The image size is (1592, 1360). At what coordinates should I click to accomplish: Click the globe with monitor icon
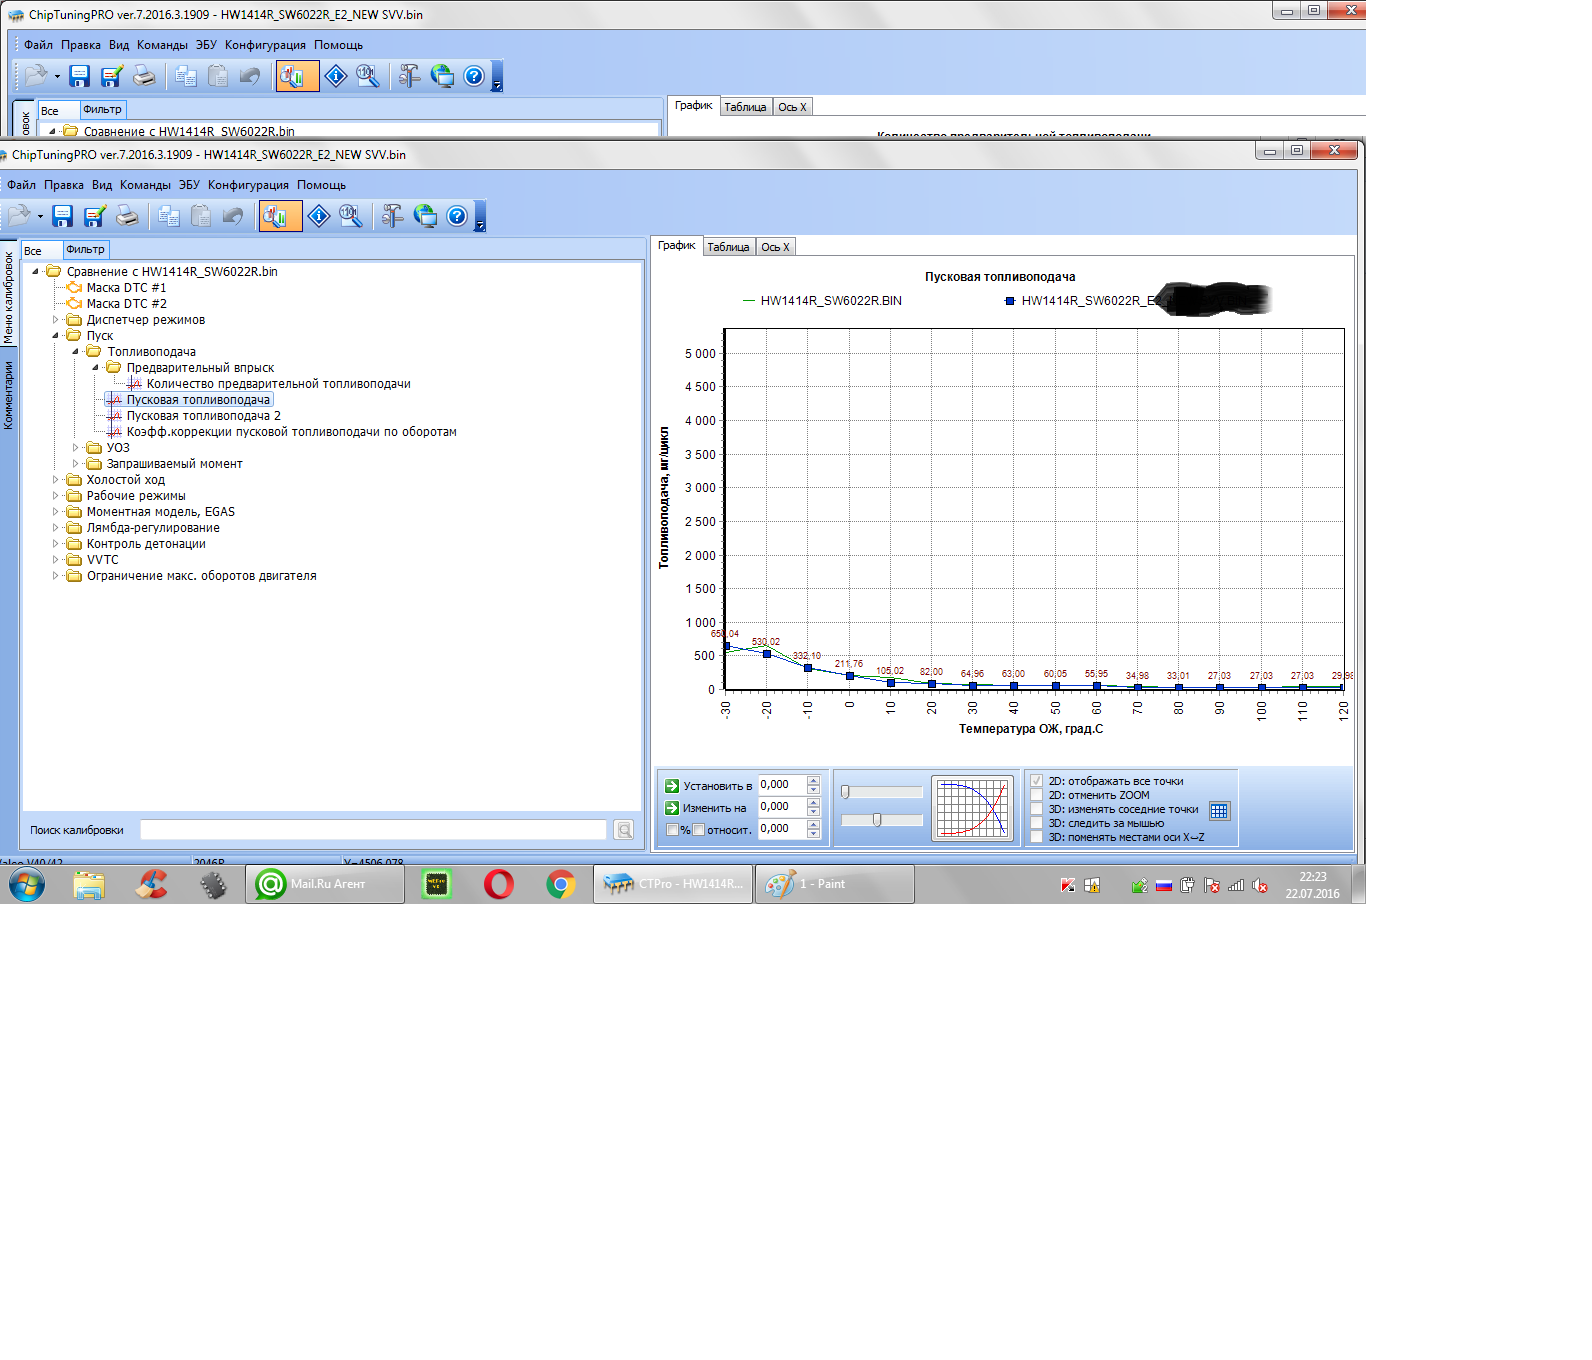[x=425, y=216]
